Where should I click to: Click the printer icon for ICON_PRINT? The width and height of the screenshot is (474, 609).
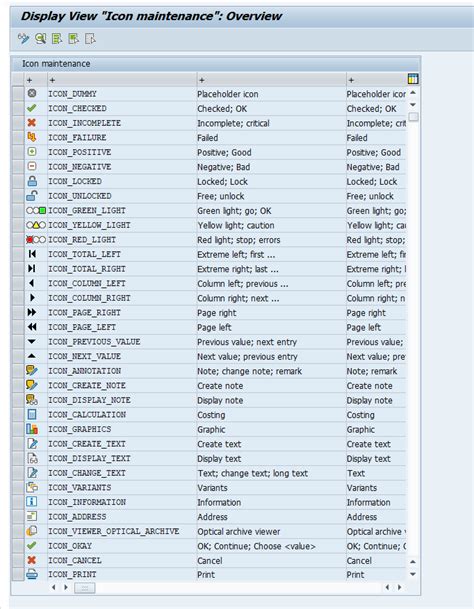click(x=32, y=574)
